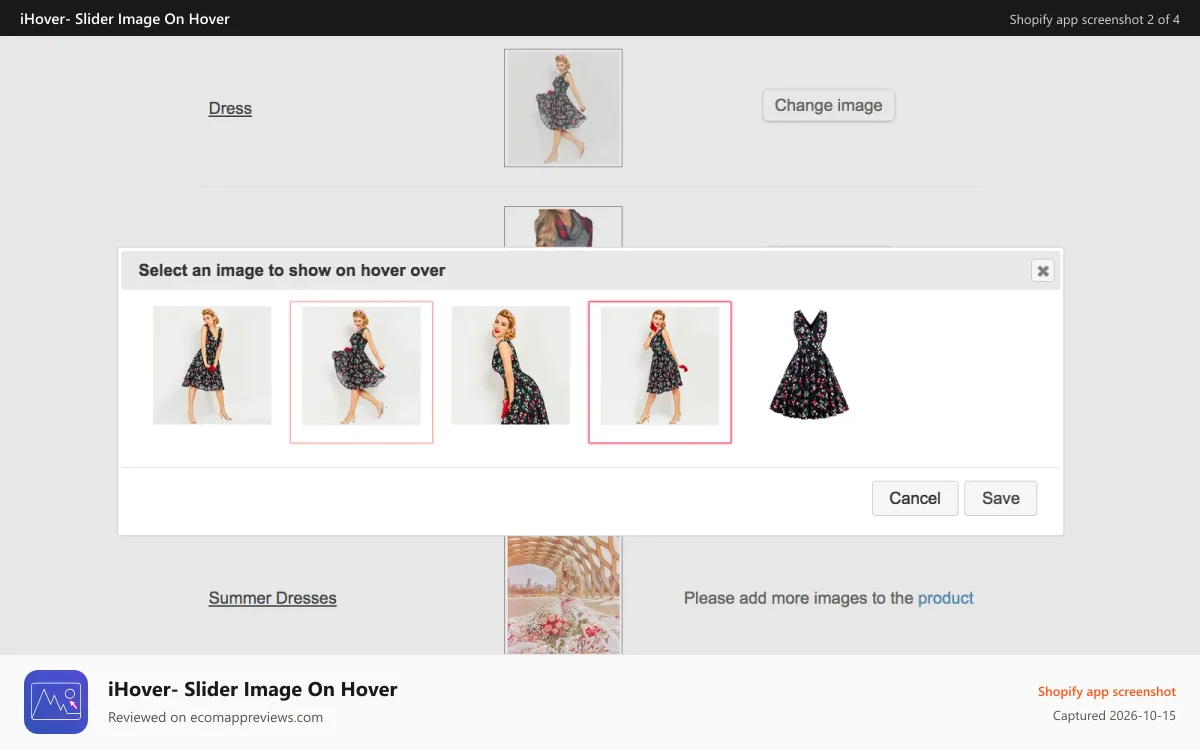Image resolution: width=1200 pixels, height=750 pixels.
Task: Click the Change image button for Dress
Action: pos(828,105)
